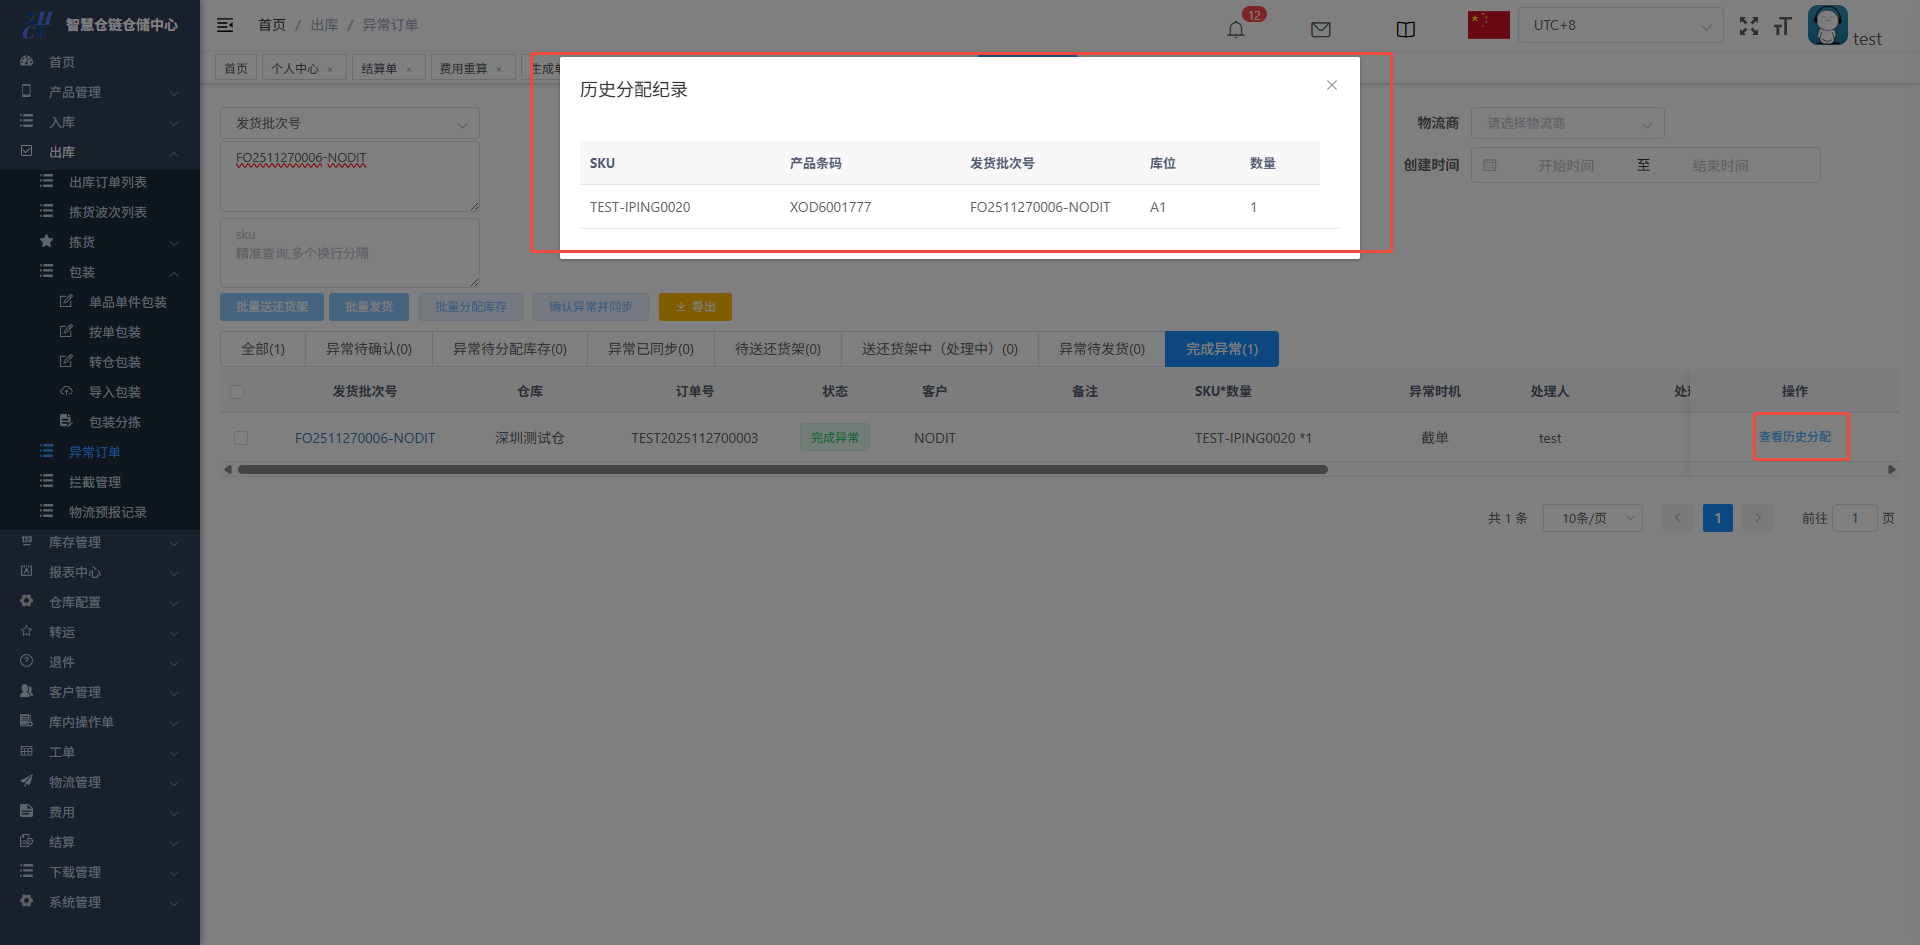Select the checkbox for row FO2511270006-NODIT

241,438
